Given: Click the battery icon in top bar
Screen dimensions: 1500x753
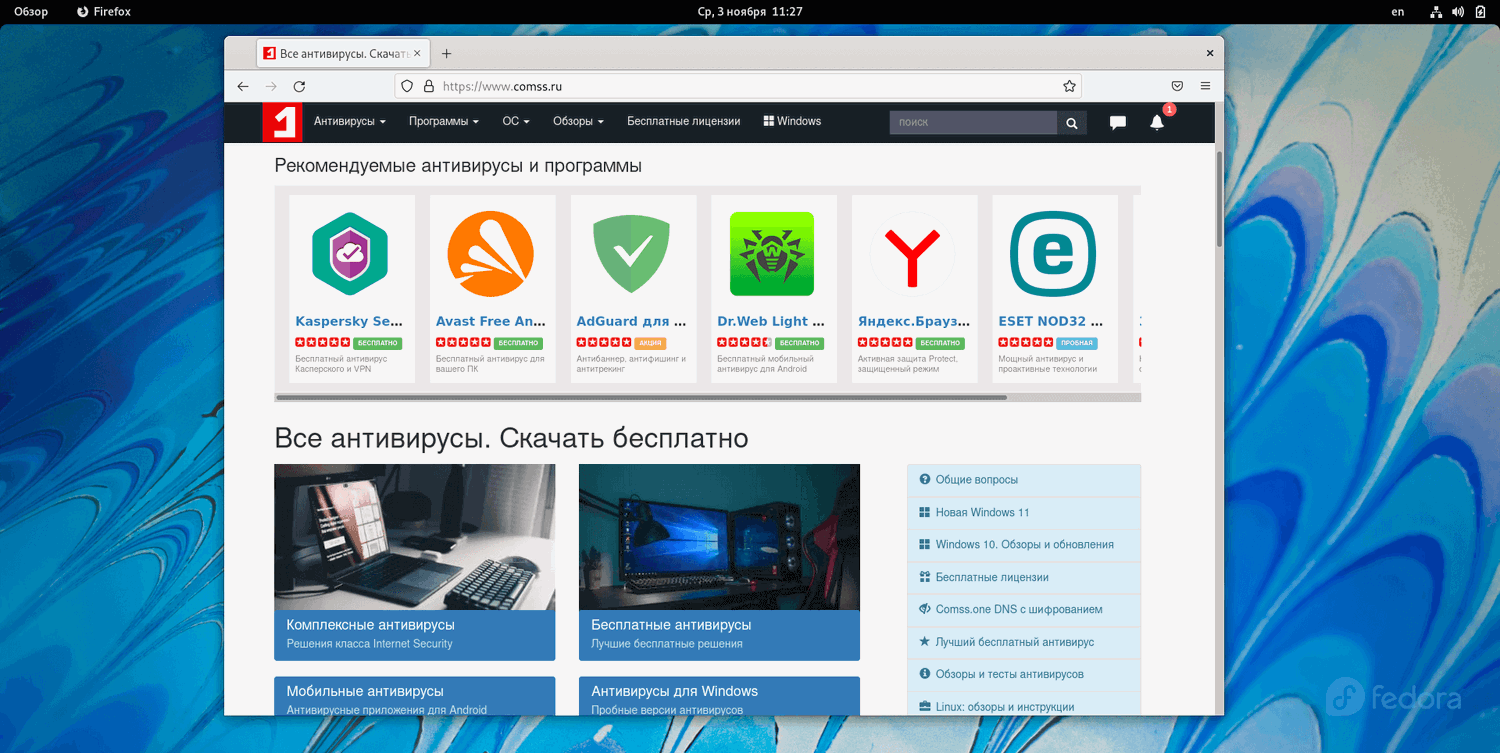Looking at the screenshot, I should coord(1480,12).
